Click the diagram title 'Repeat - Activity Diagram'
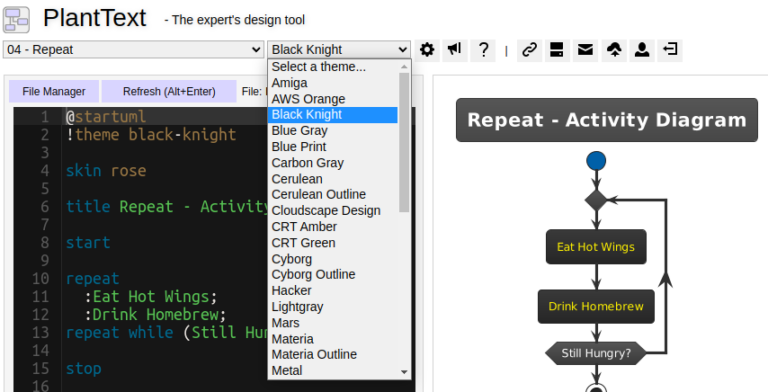The width and height of the screenshot is (768, 392). coord(607,120)
